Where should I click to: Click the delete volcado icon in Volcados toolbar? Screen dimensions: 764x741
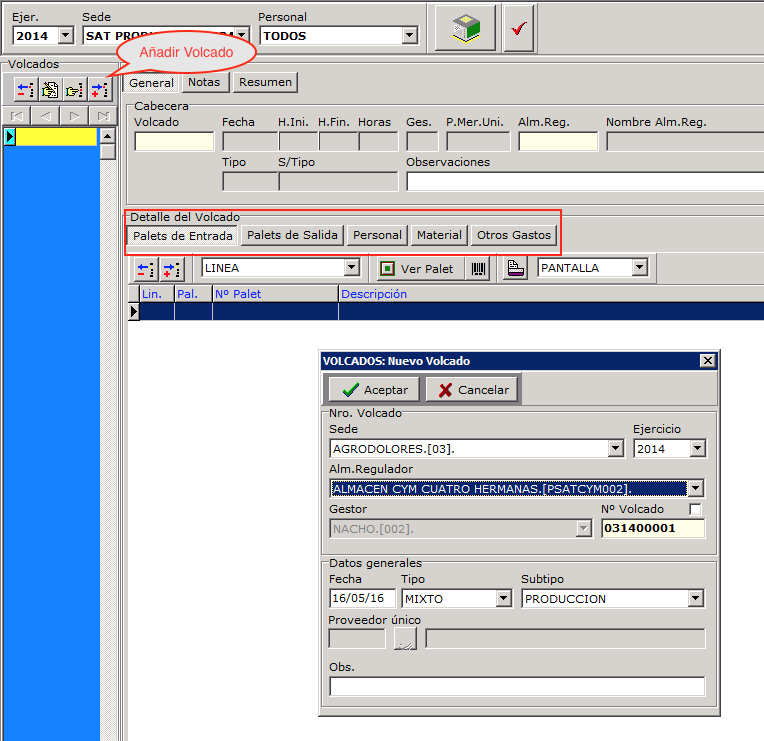[25, 90]
